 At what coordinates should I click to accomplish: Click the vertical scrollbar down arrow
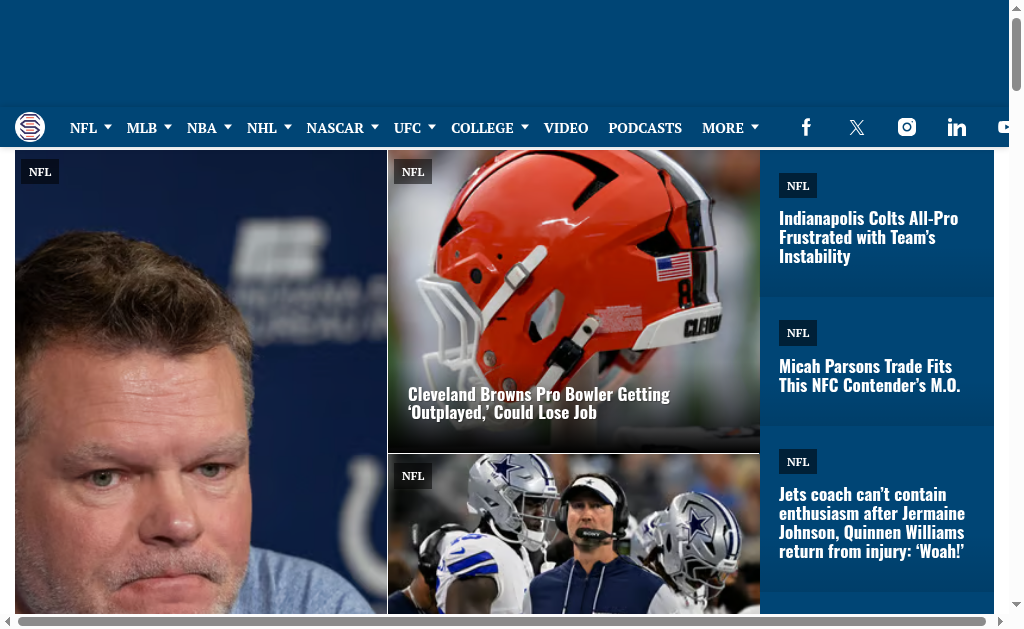1016,605
